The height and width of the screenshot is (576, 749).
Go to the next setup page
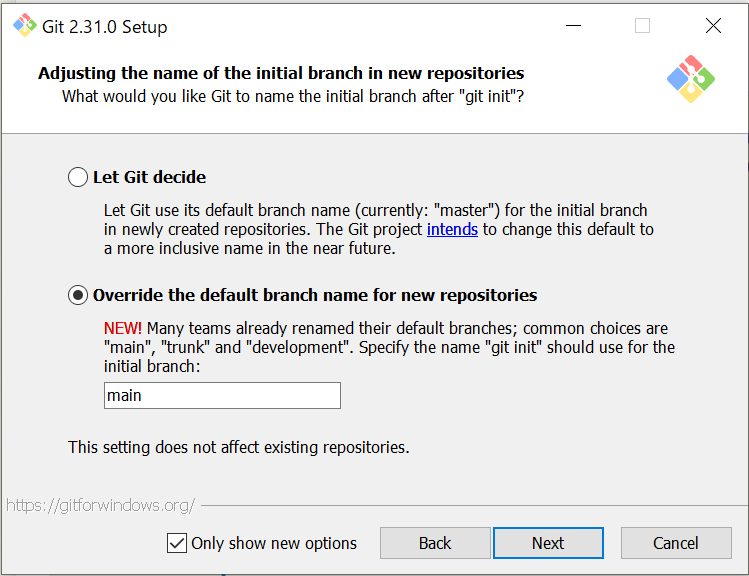coord(548,543)
